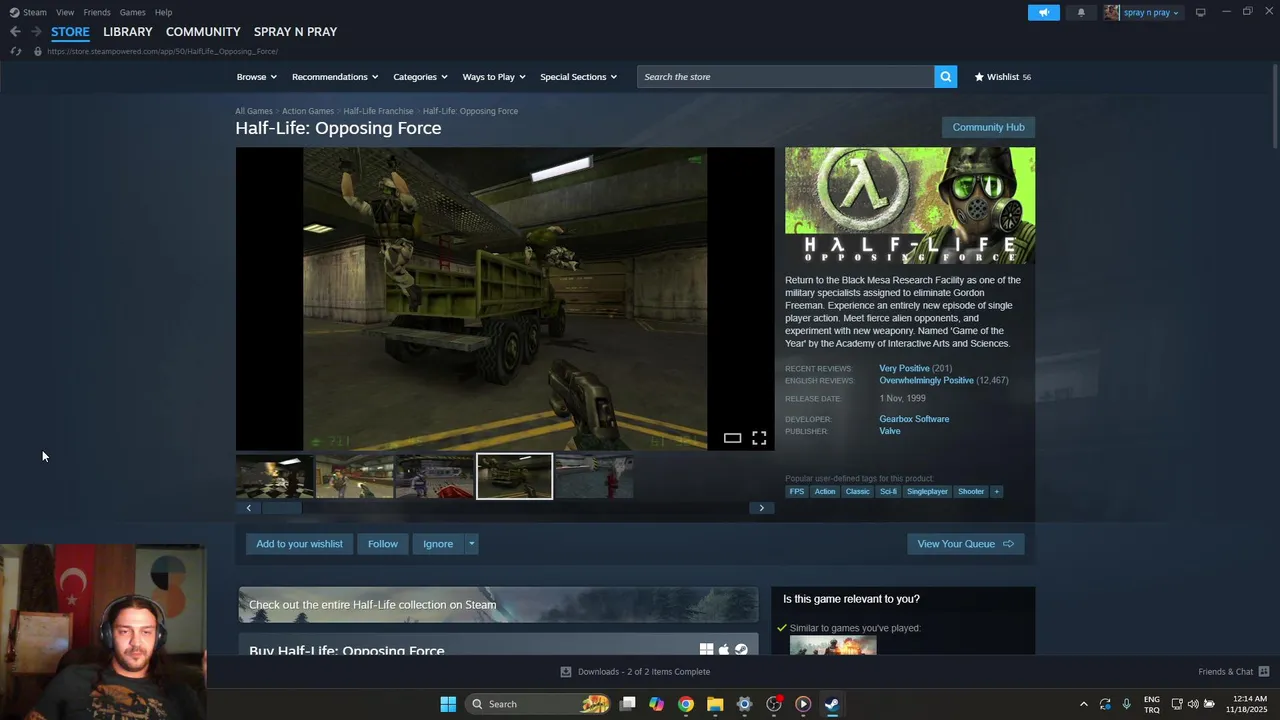Viewport: 1280px width, 720px height.
Task: Expand the Categories dropdown
Action: click(x=420, y=77)
